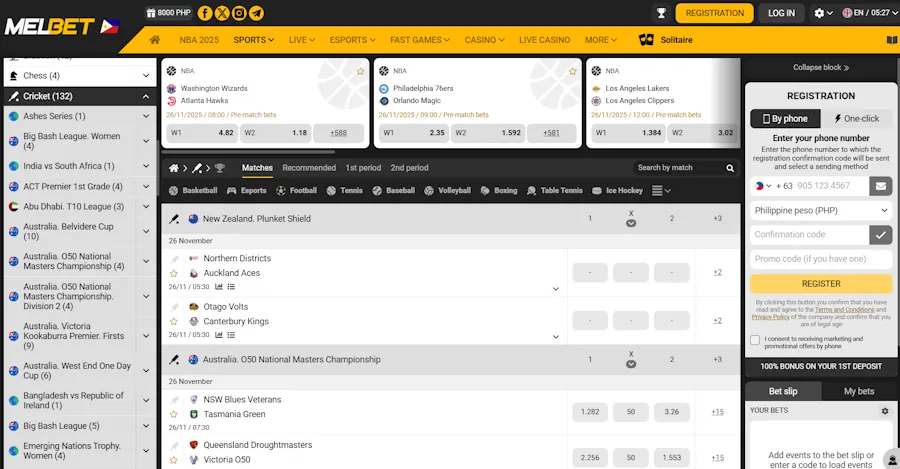Favorite the NSW Blues Veterans match star
The width and height of the screenshot is (900, 469).
[174, 414]
